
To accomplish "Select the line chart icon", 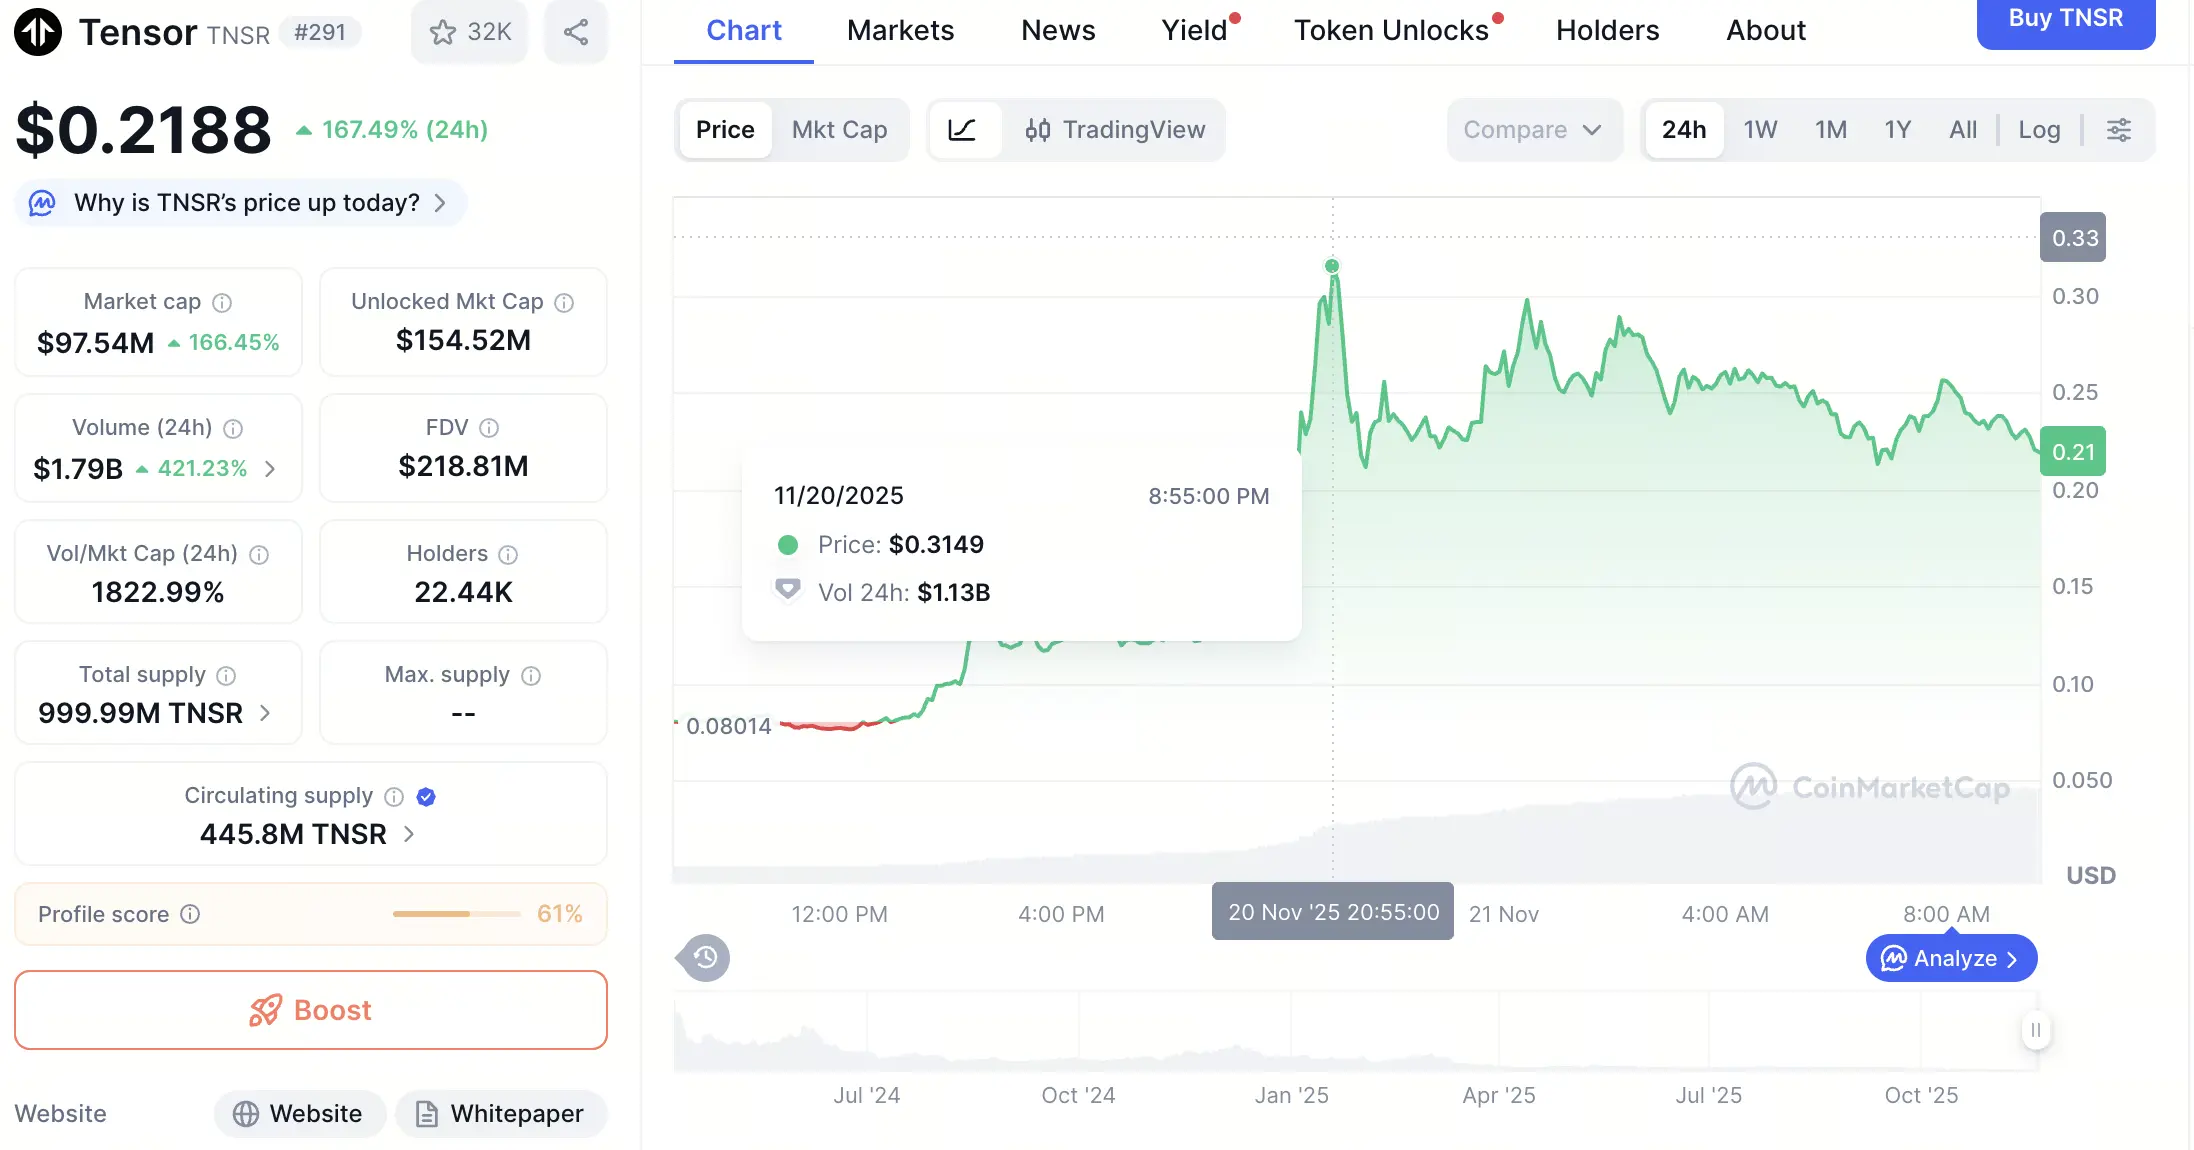I will pyautogui.click(x=965, y=130).
